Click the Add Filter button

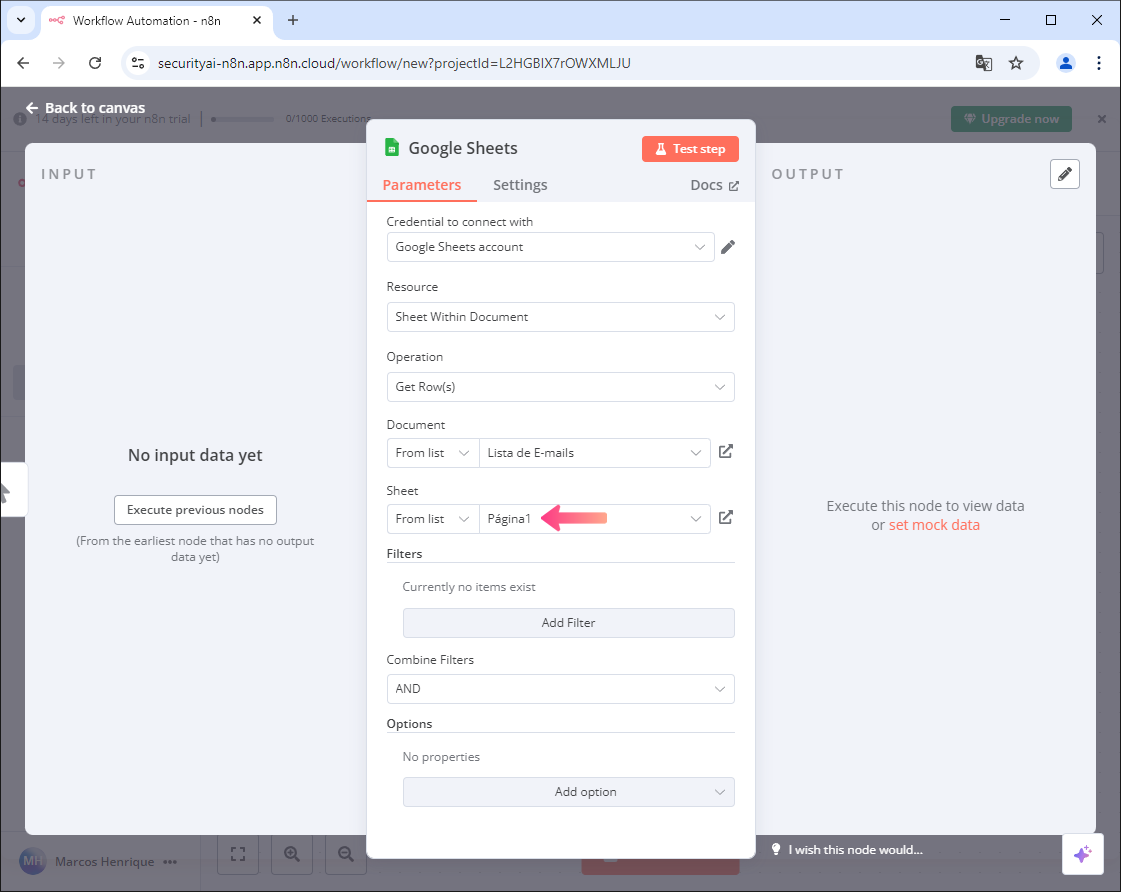coord(568,623)
